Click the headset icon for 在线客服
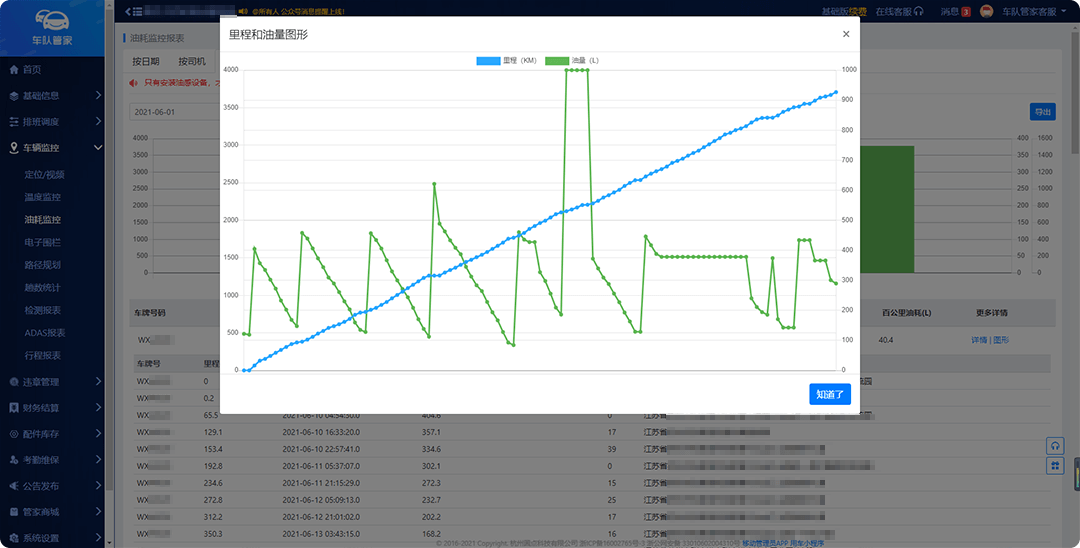 click(x=919, y=12)
